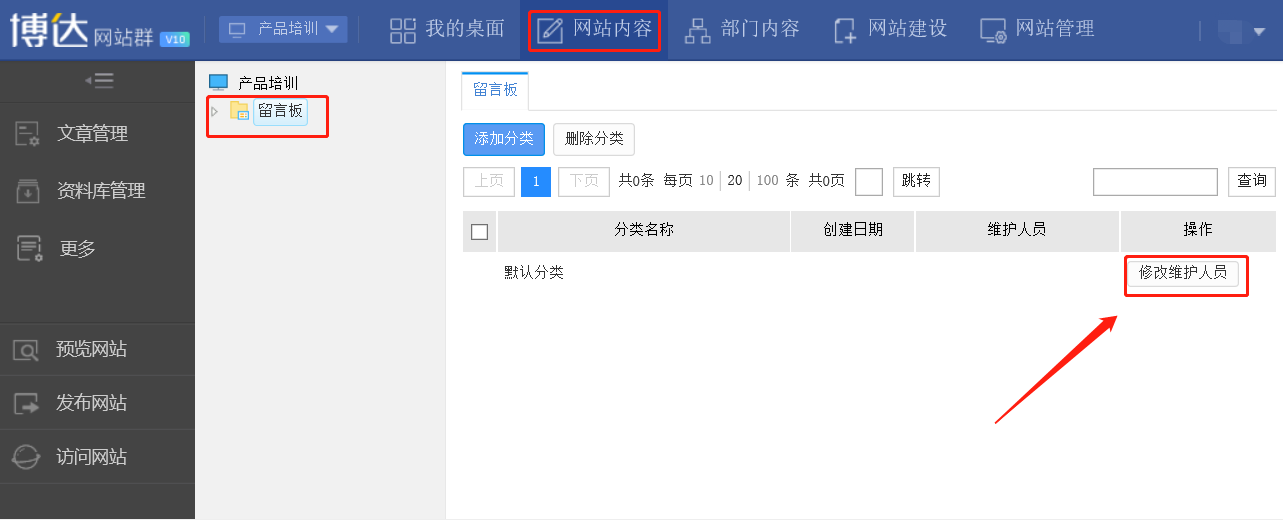The image size is (1283, 521).
Task: Go to next page with 下页
Action: pyautogui.click(x=583, y=181)
